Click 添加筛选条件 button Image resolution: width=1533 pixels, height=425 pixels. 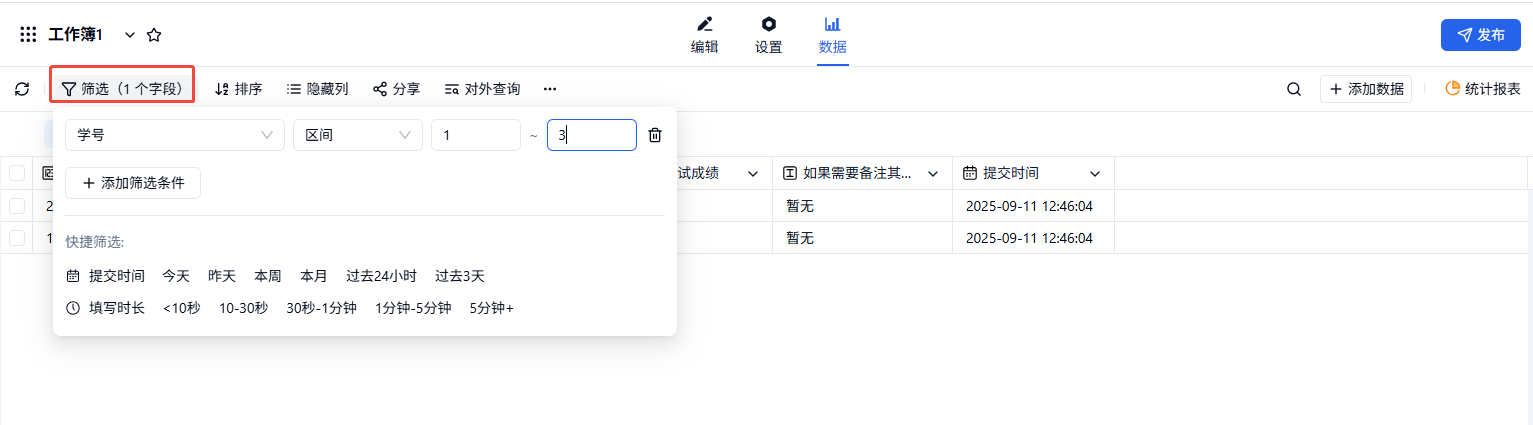click(x=133, y=183)
